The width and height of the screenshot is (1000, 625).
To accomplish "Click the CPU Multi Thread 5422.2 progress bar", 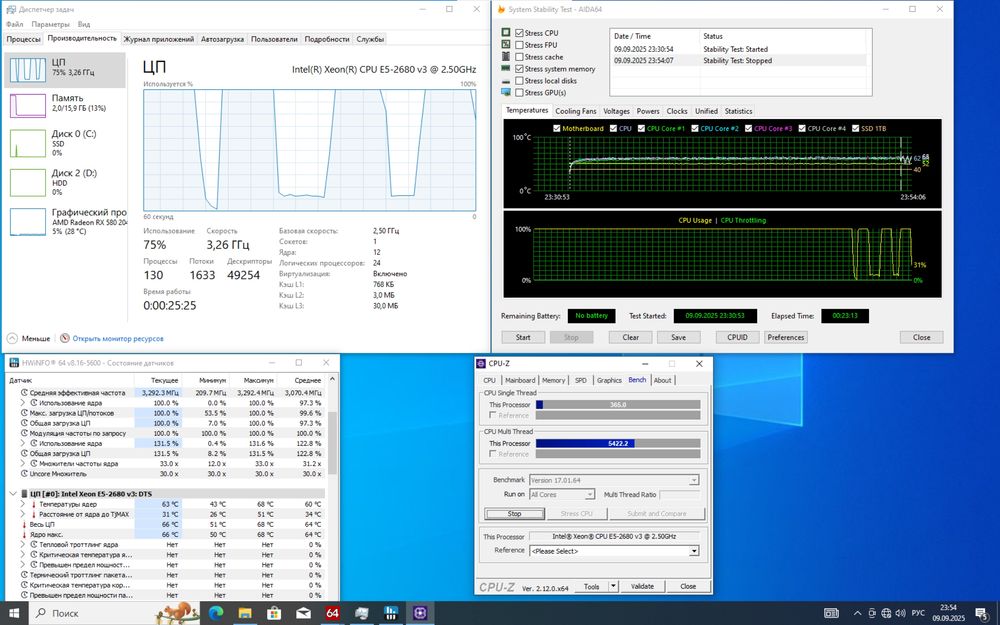I will point(618,443).
